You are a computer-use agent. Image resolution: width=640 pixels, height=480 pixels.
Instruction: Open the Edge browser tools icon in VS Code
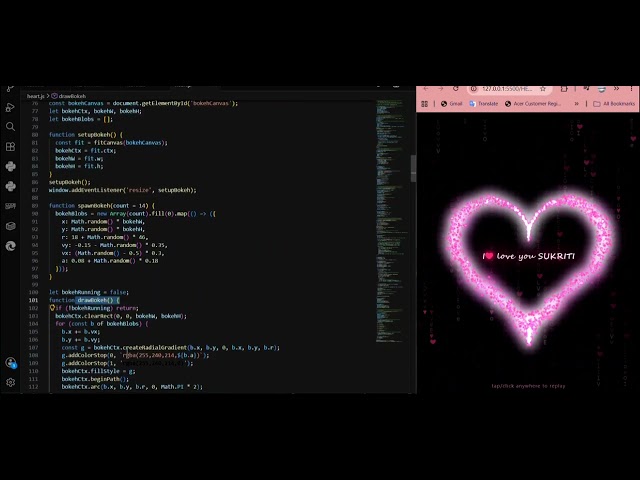tap(10, 246)
